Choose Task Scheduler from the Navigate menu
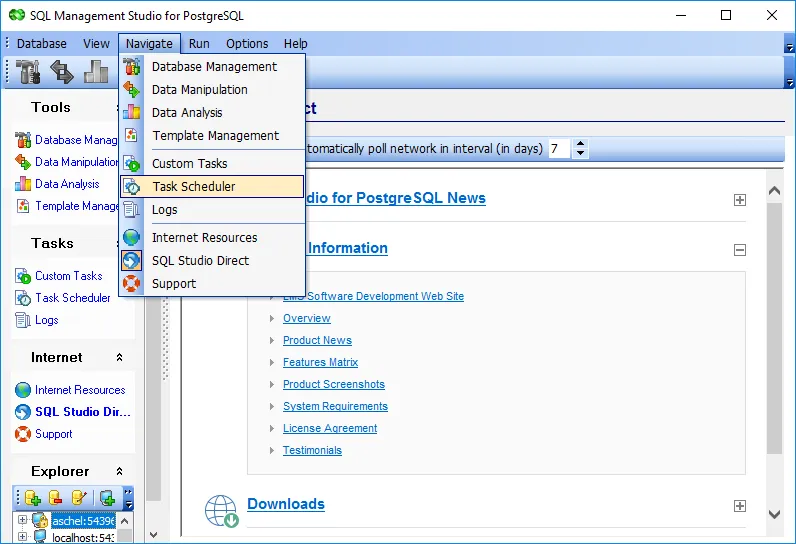 (x=212, y=186)
